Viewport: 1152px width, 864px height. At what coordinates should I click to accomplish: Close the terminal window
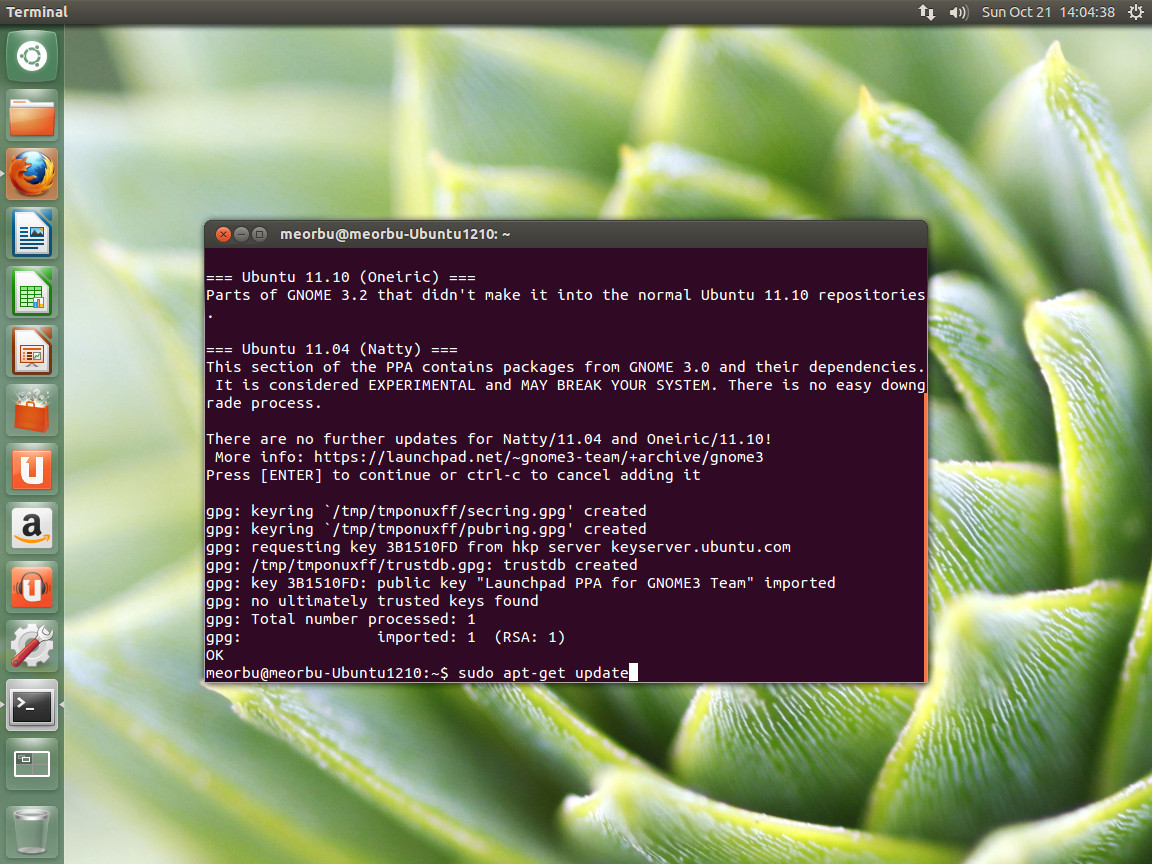point(223,234)
